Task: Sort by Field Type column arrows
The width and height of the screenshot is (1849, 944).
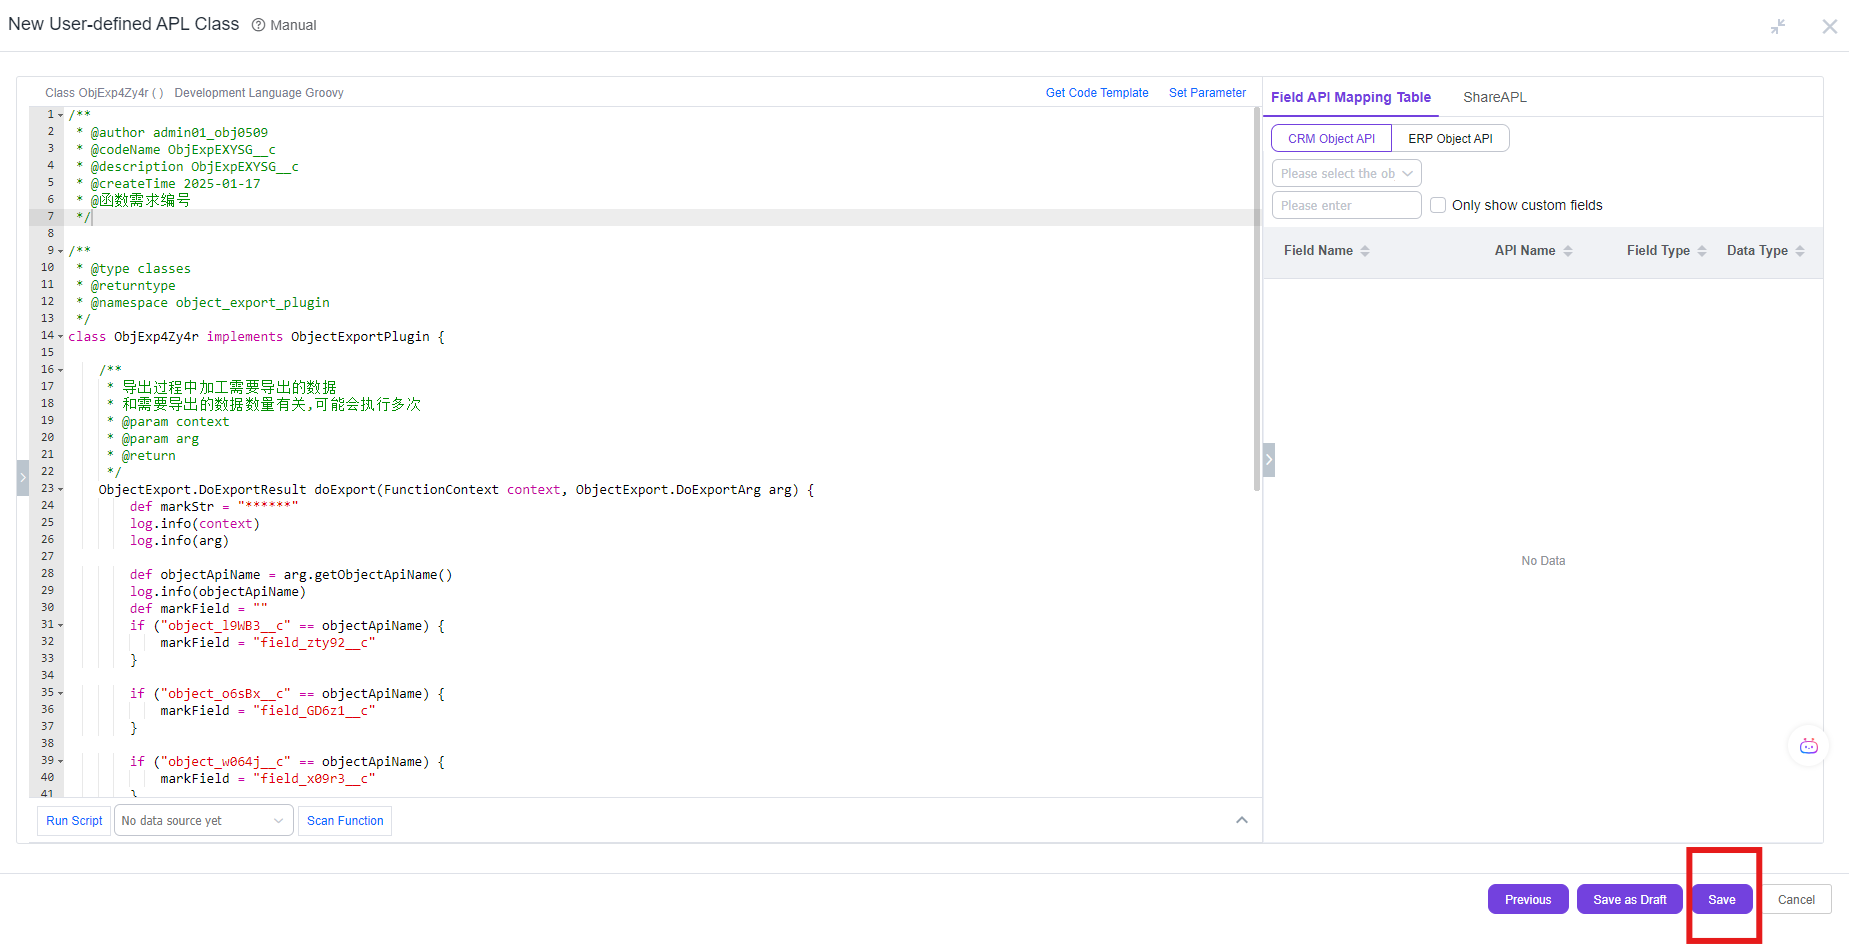Action: (x=1702, y=251)
